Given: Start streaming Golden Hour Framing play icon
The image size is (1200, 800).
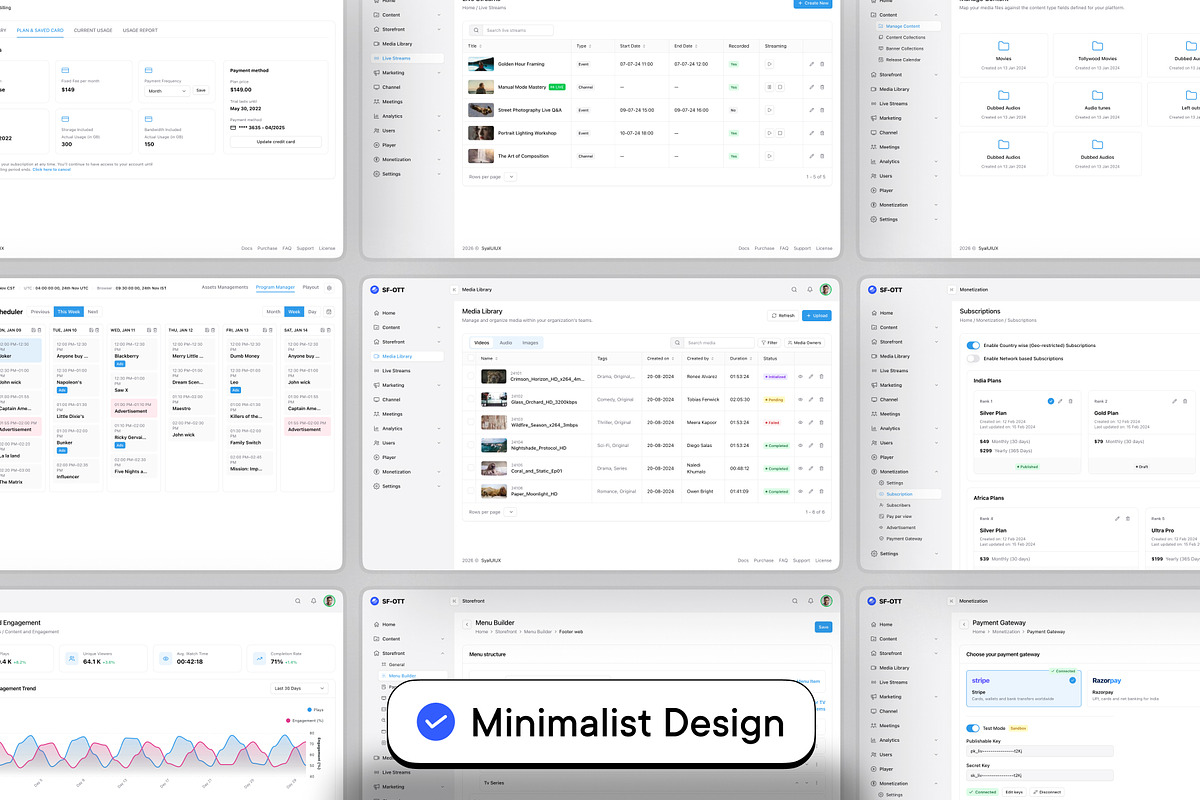Looking at the screenshot, I should pos(769,64).
